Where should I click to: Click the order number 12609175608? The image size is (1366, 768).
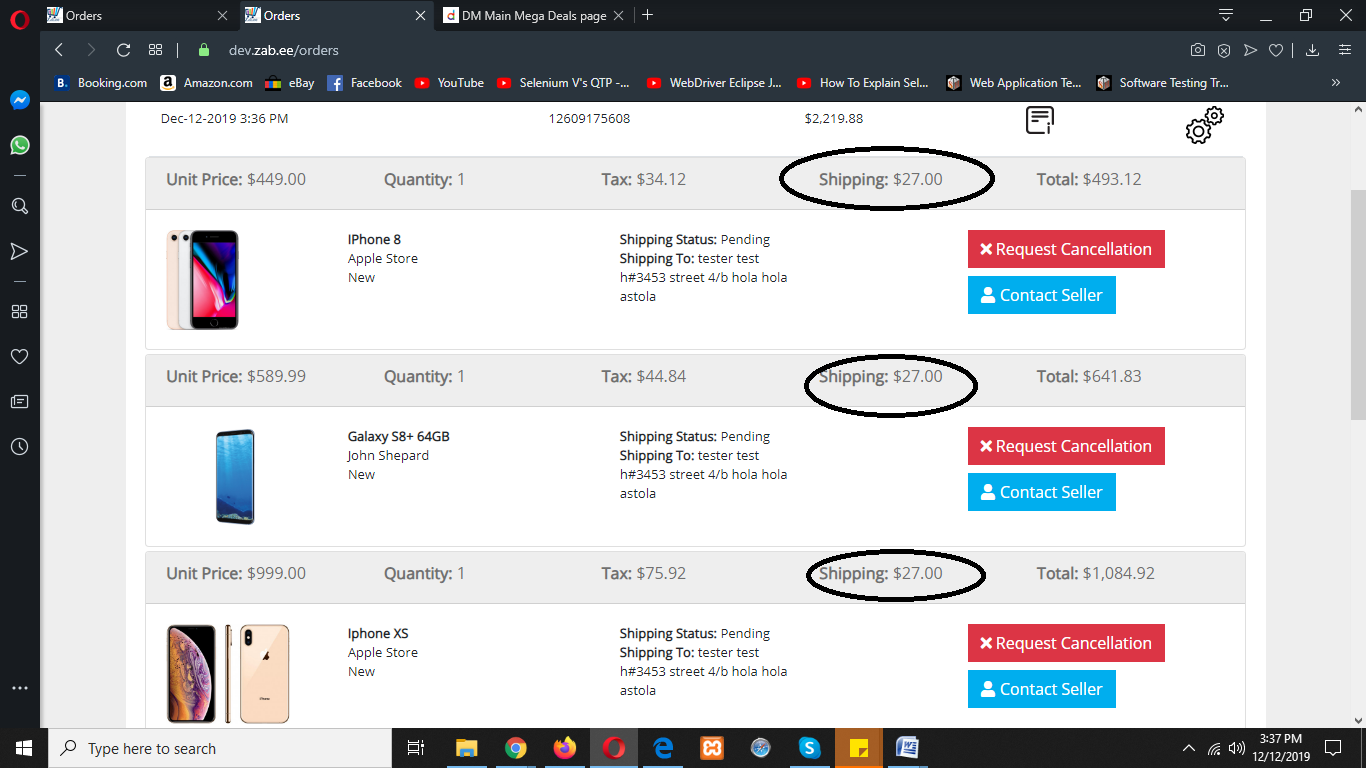589,119
